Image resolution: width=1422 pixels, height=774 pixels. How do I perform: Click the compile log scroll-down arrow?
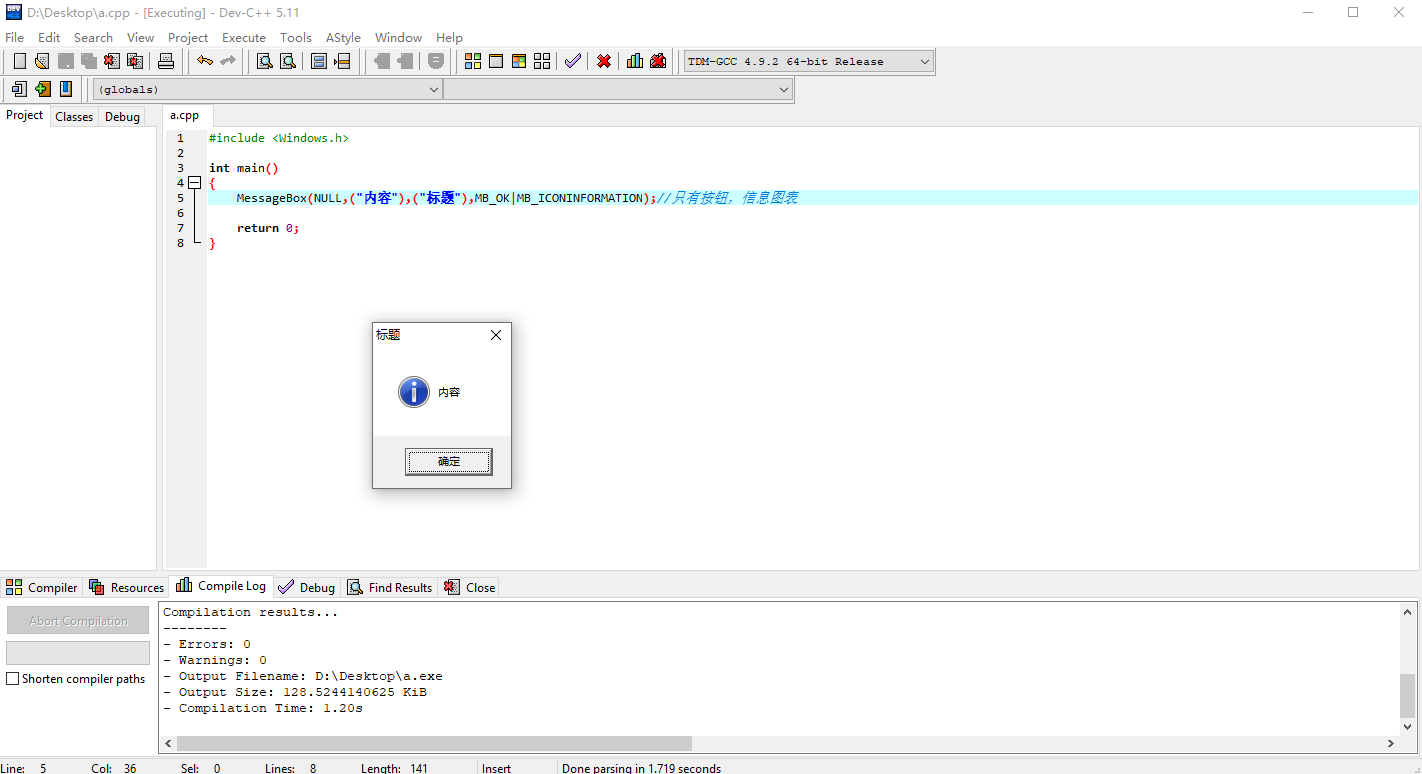pos(1408,727)
